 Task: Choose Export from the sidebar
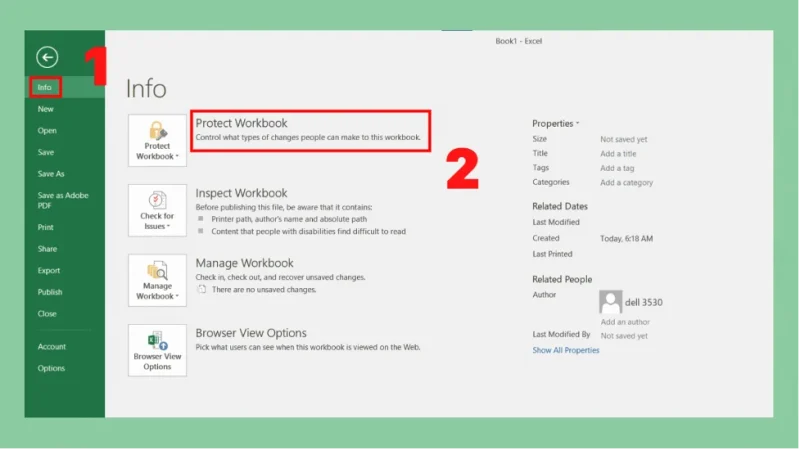[x=49, y=271]
